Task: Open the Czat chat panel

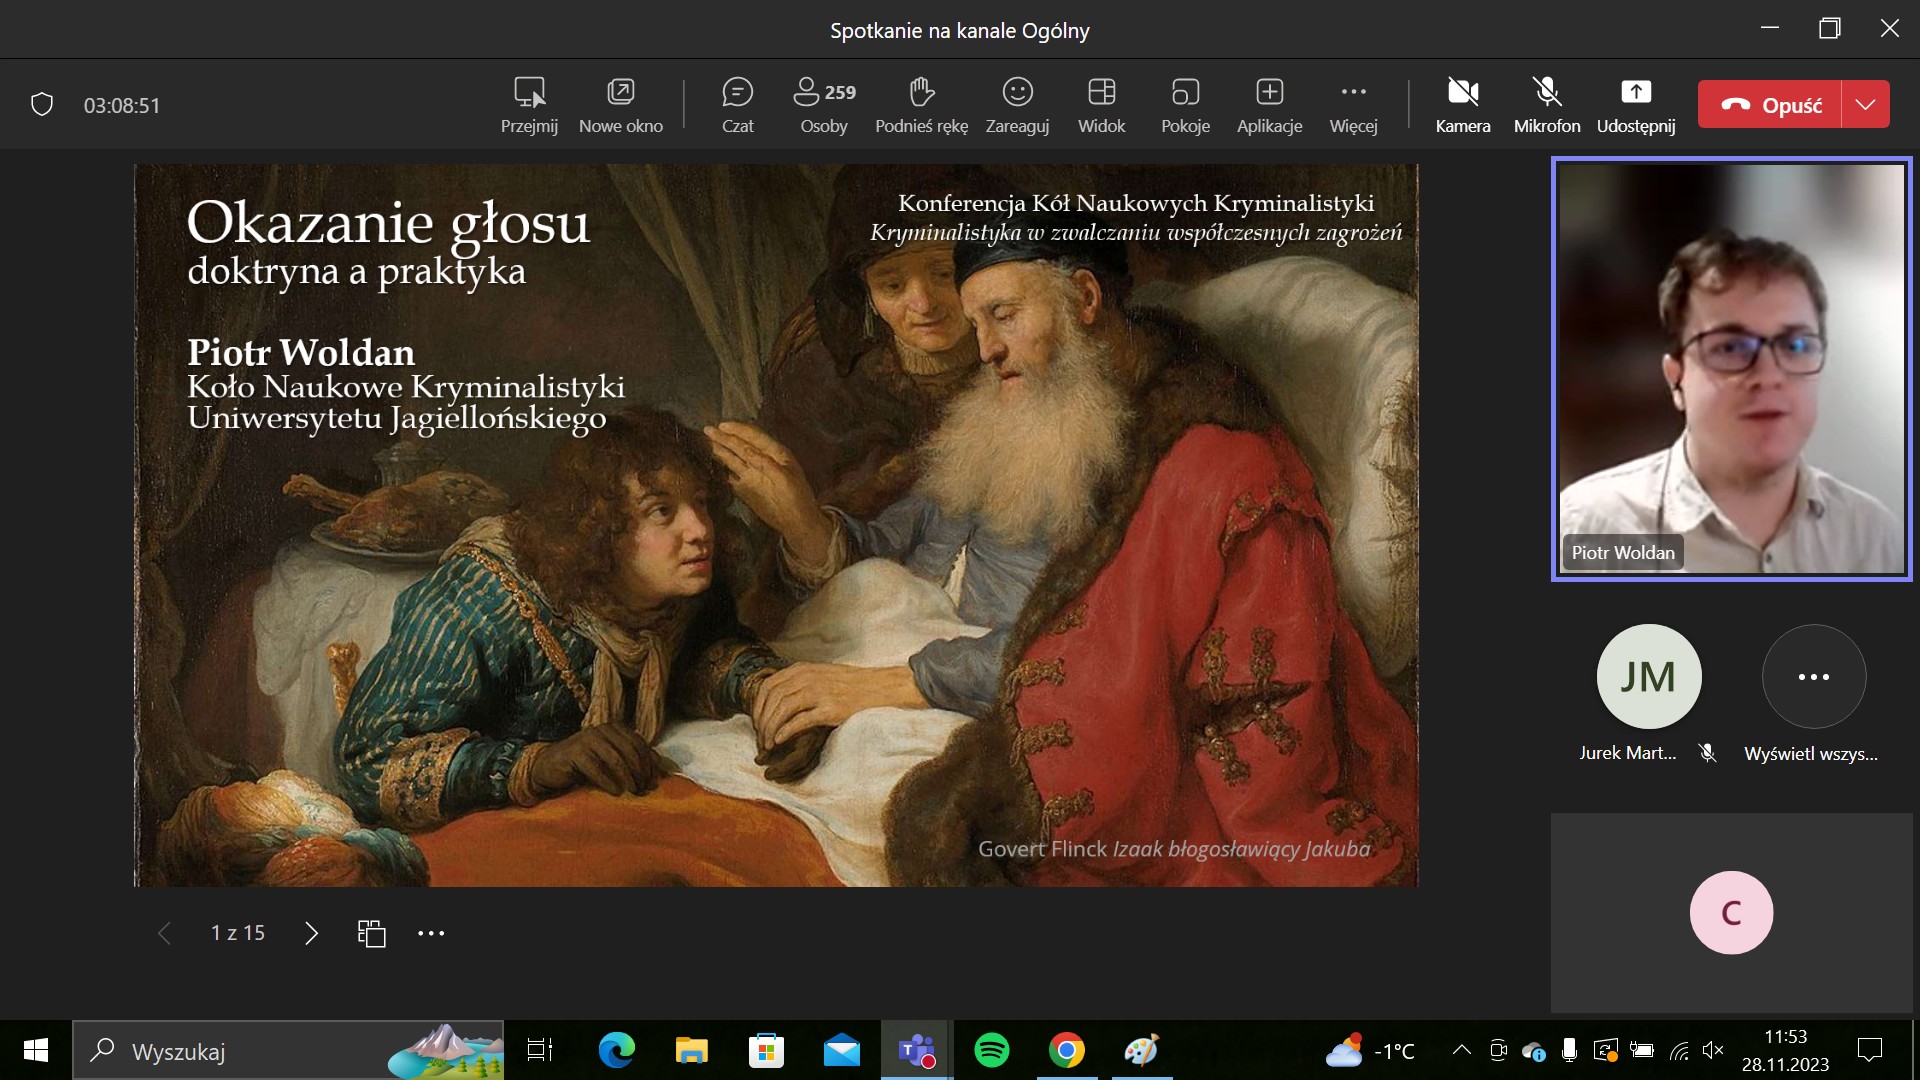Action: click(x=737, y=104)
